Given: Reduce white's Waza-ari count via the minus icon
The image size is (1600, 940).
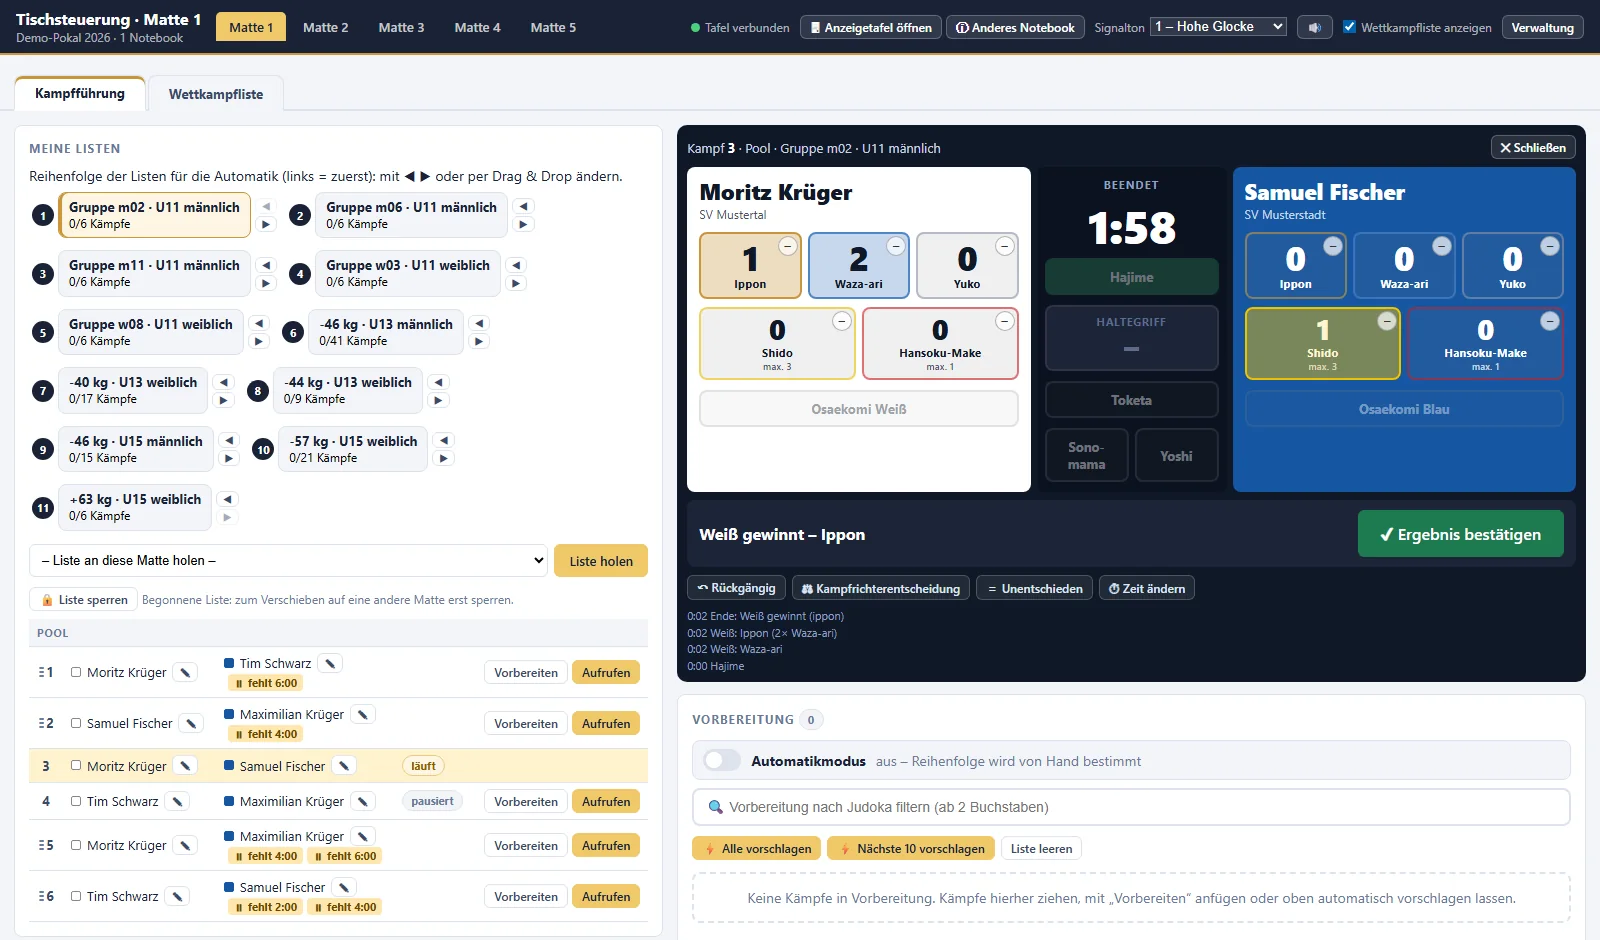Looking at the screenshot, I should click(x=896, y=246).
